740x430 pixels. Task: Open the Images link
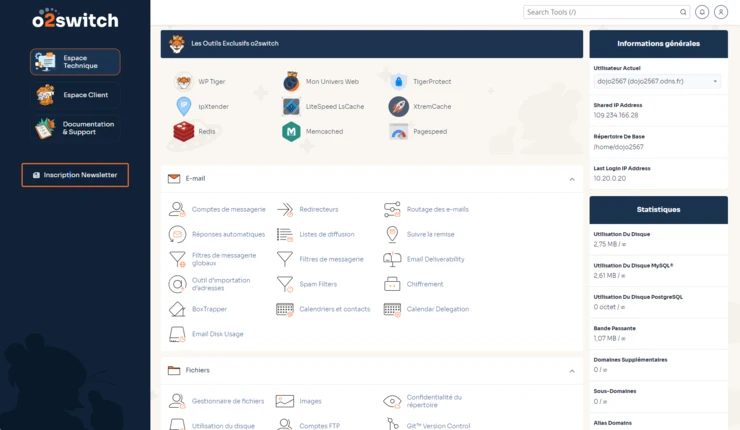(x=310, y=401)
